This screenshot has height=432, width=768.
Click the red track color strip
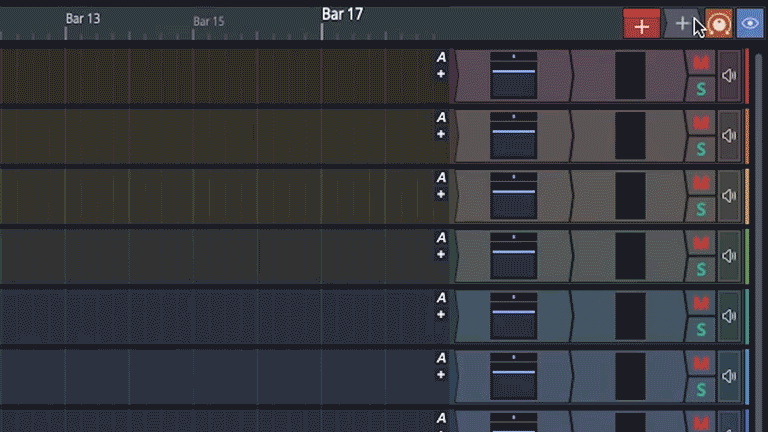[x=747, y=76]
